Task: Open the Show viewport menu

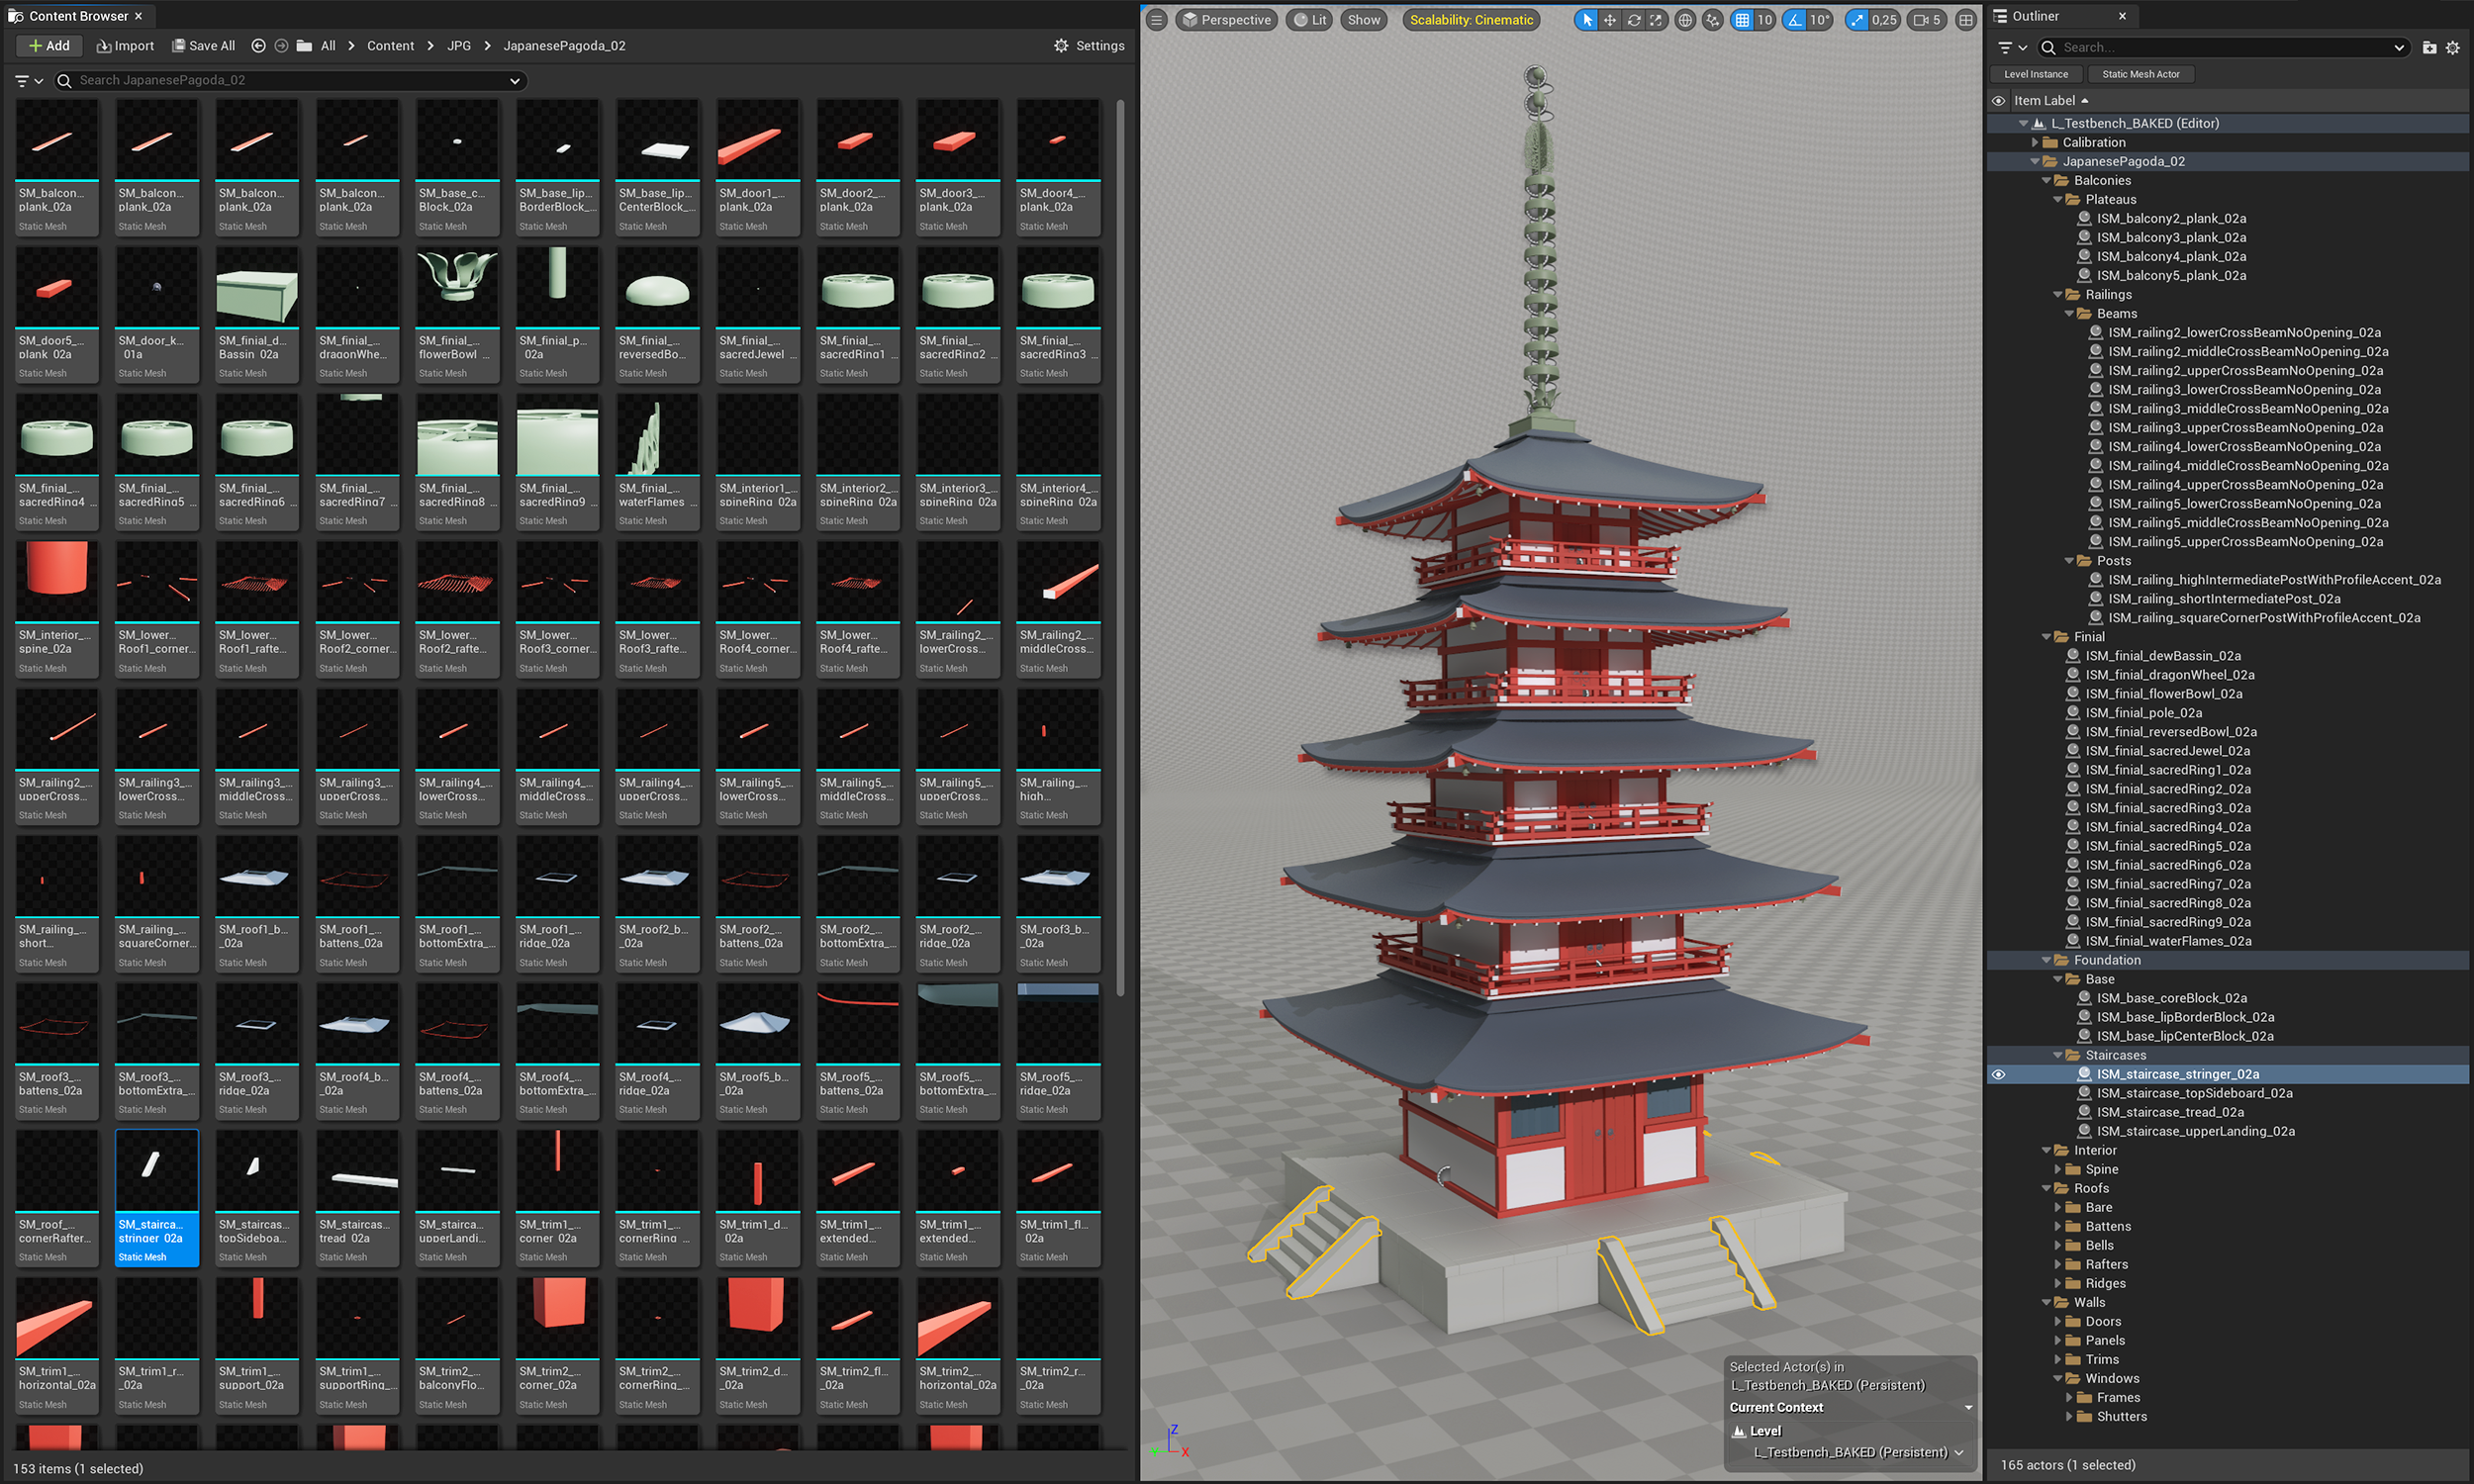Action: click(1363, 20)
